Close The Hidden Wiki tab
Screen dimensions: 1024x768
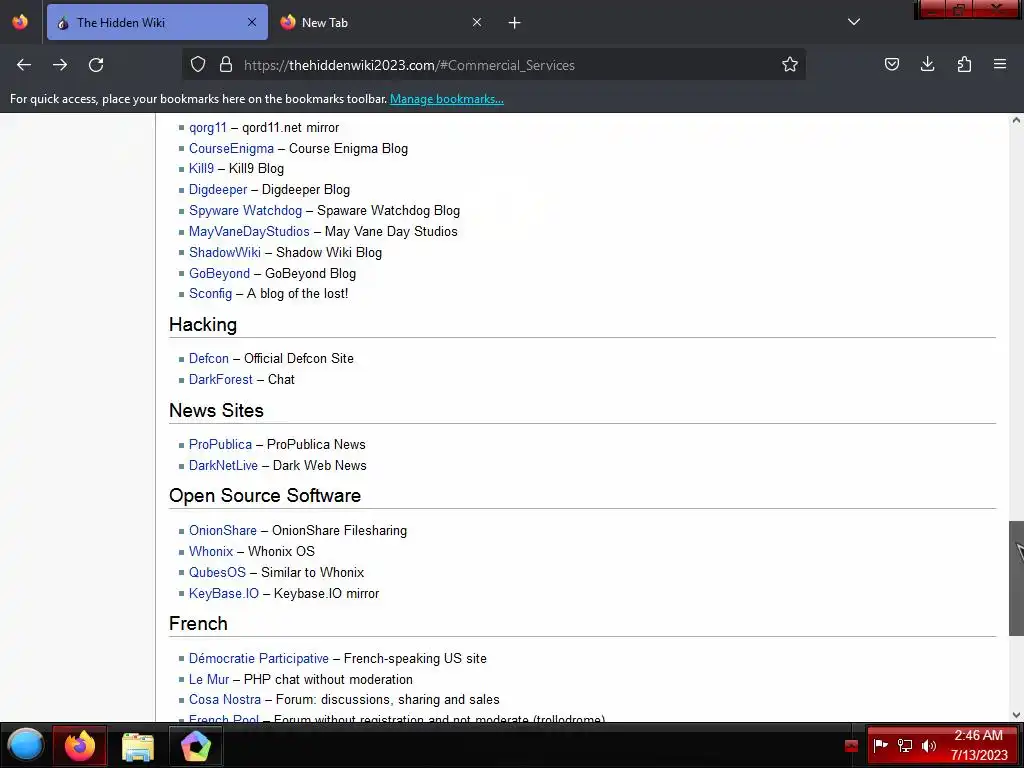[252, 22]
